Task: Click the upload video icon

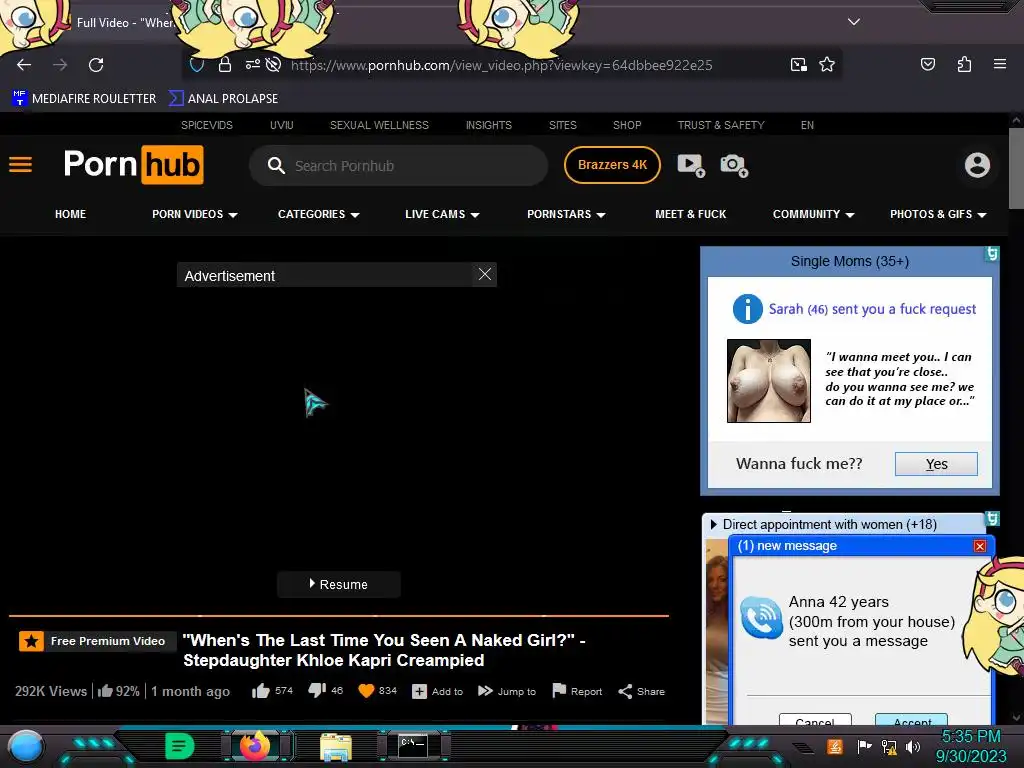Action: coord(691,165)
